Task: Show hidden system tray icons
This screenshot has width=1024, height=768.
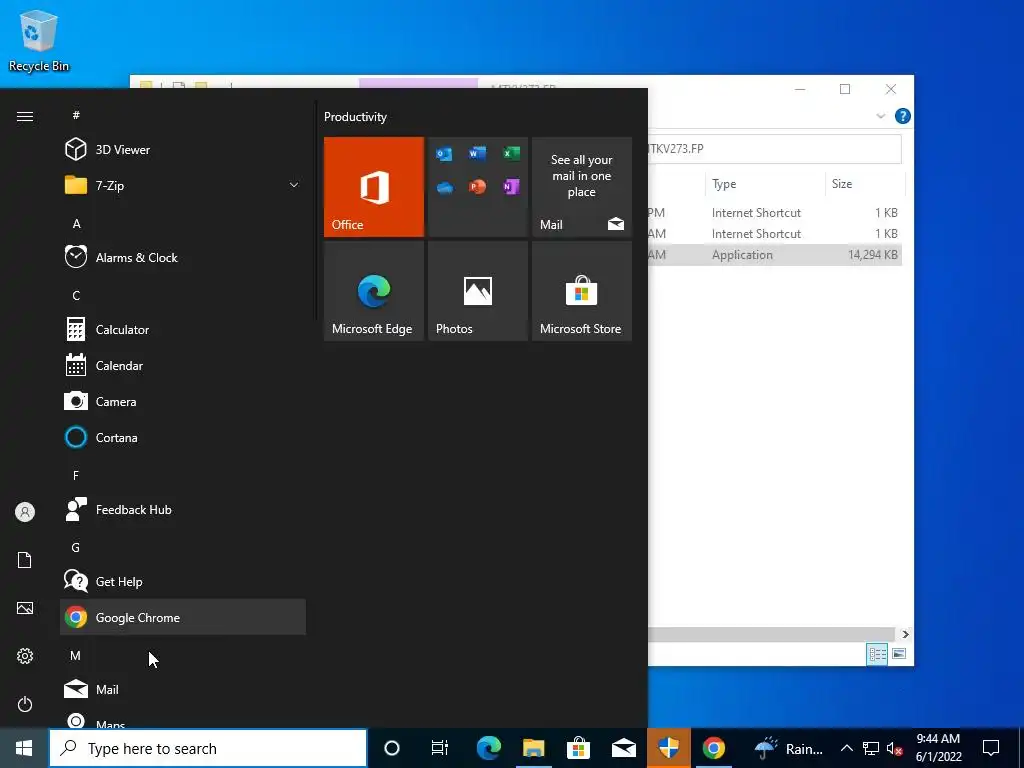Action: 846,748
